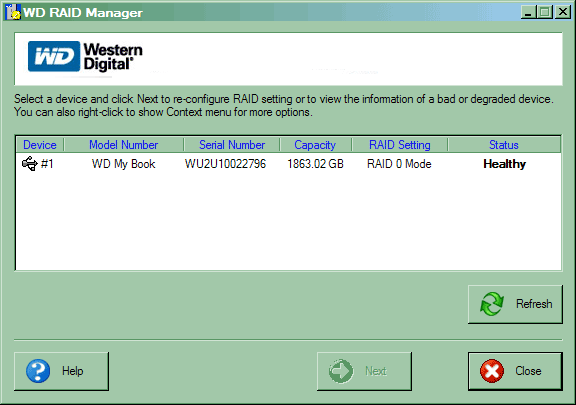Sort by Capacity column header
The height and width of the screenshot is (405, 576).
point(315,145)
